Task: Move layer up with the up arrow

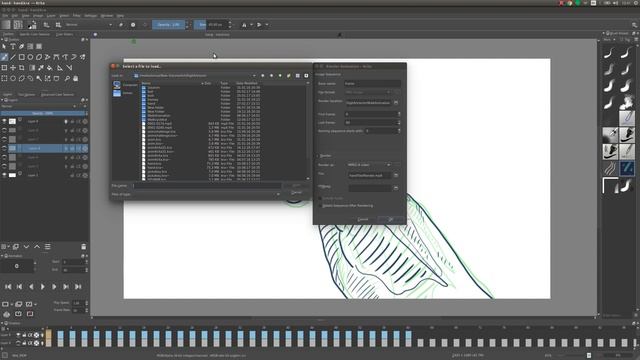Action: click(x=37, y=247)
